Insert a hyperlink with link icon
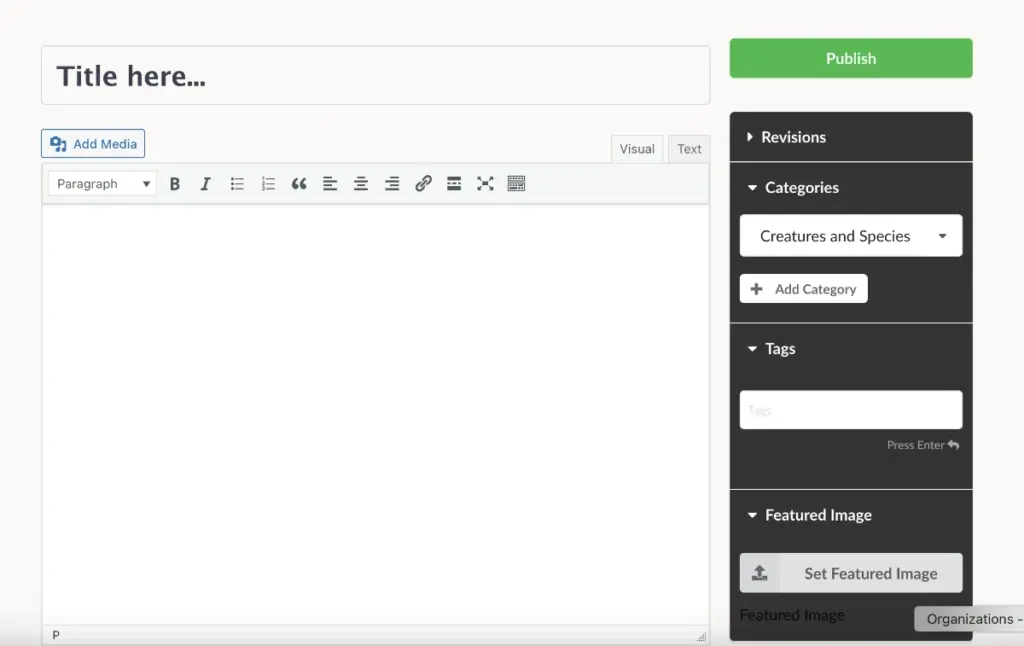This screenshot has width=1024, height=646. pos(423,184)
